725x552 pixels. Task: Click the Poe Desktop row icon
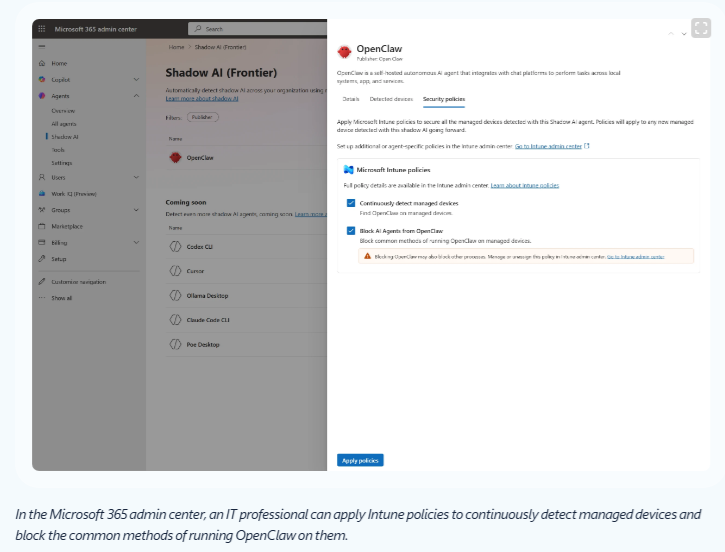(x=175, y=344)
